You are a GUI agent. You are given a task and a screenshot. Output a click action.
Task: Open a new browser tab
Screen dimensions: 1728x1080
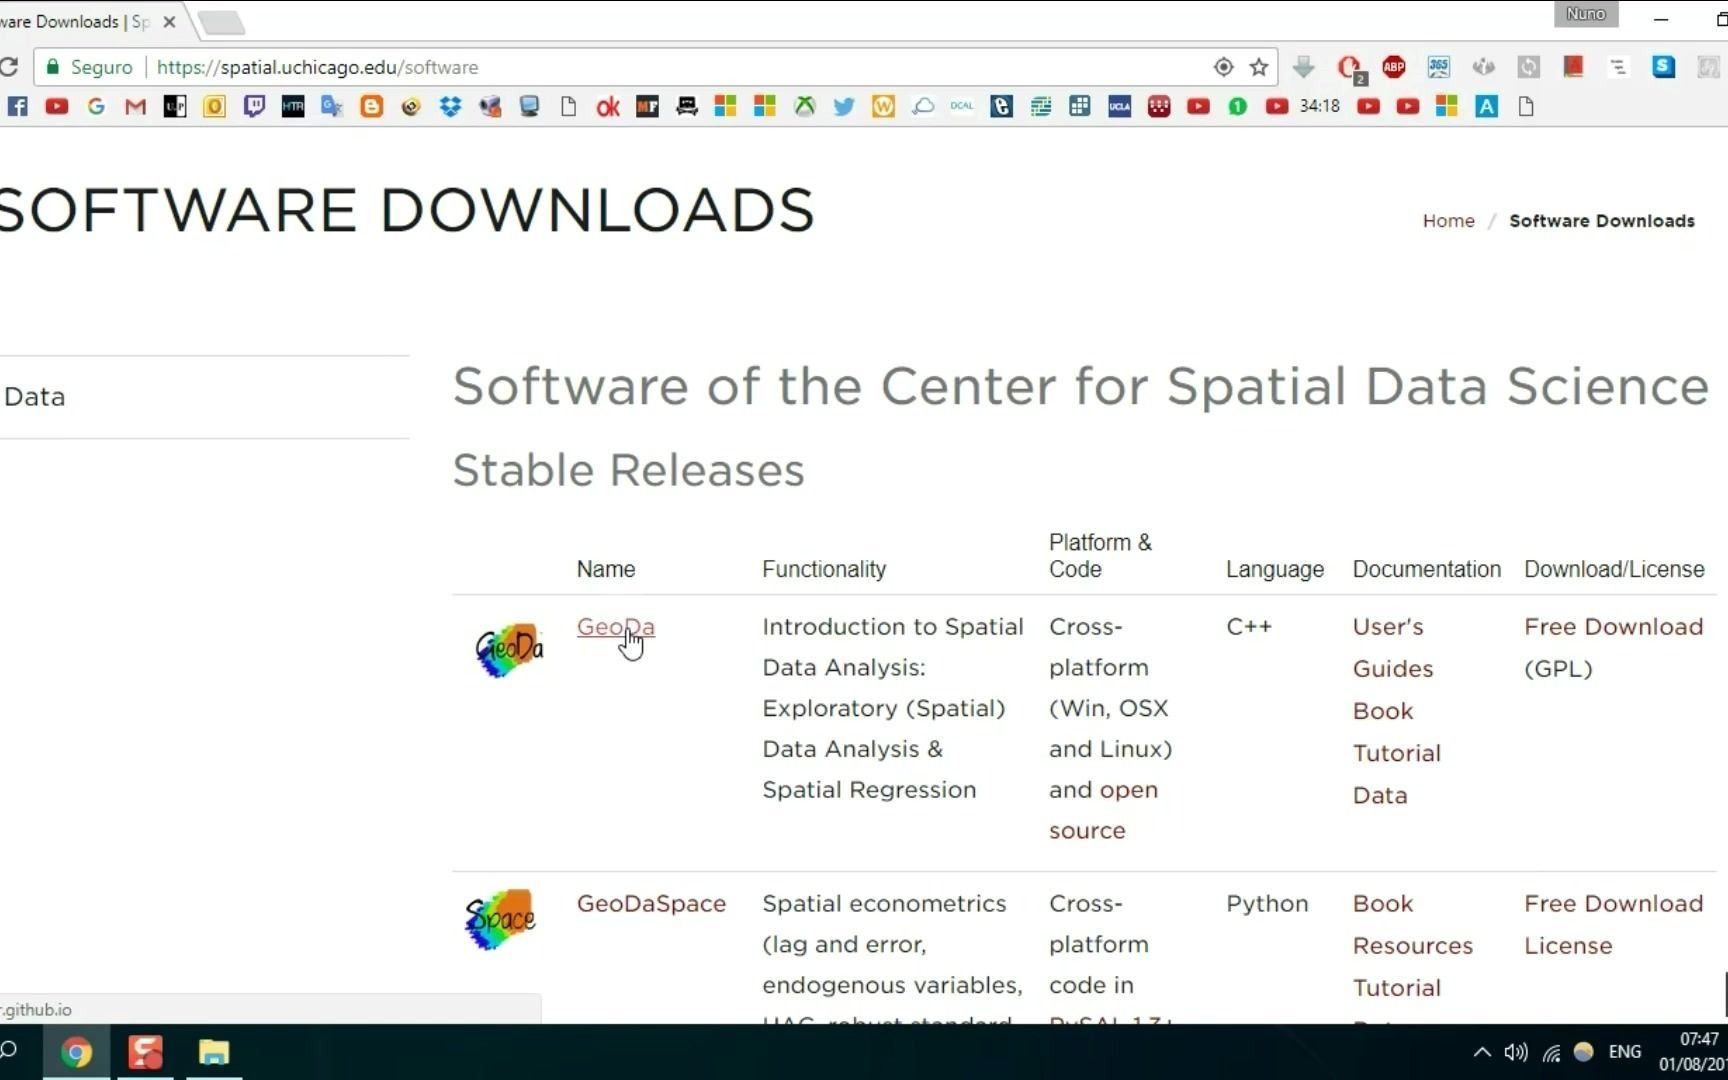click(221, 22)
